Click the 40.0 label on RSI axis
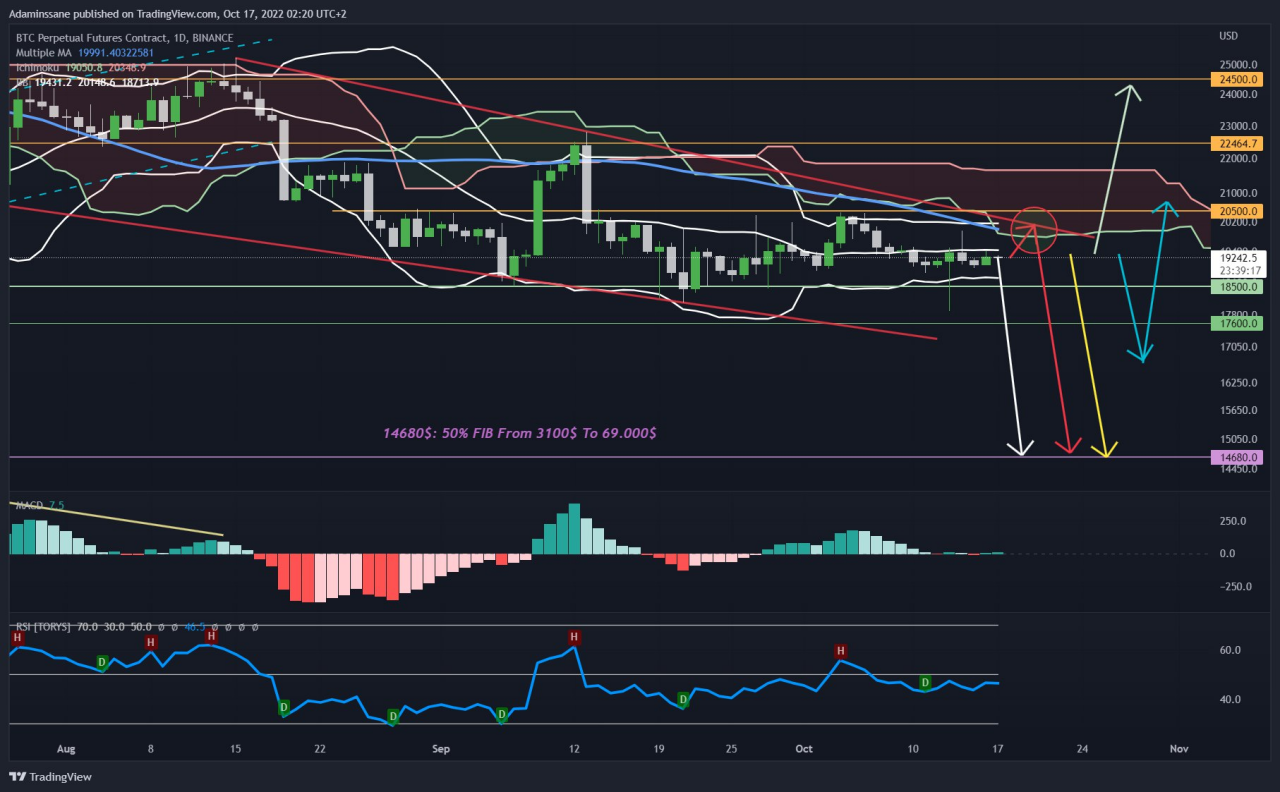Viewport: 1280px width, 792px height. pyautogui.click(x=1229, y=700)
